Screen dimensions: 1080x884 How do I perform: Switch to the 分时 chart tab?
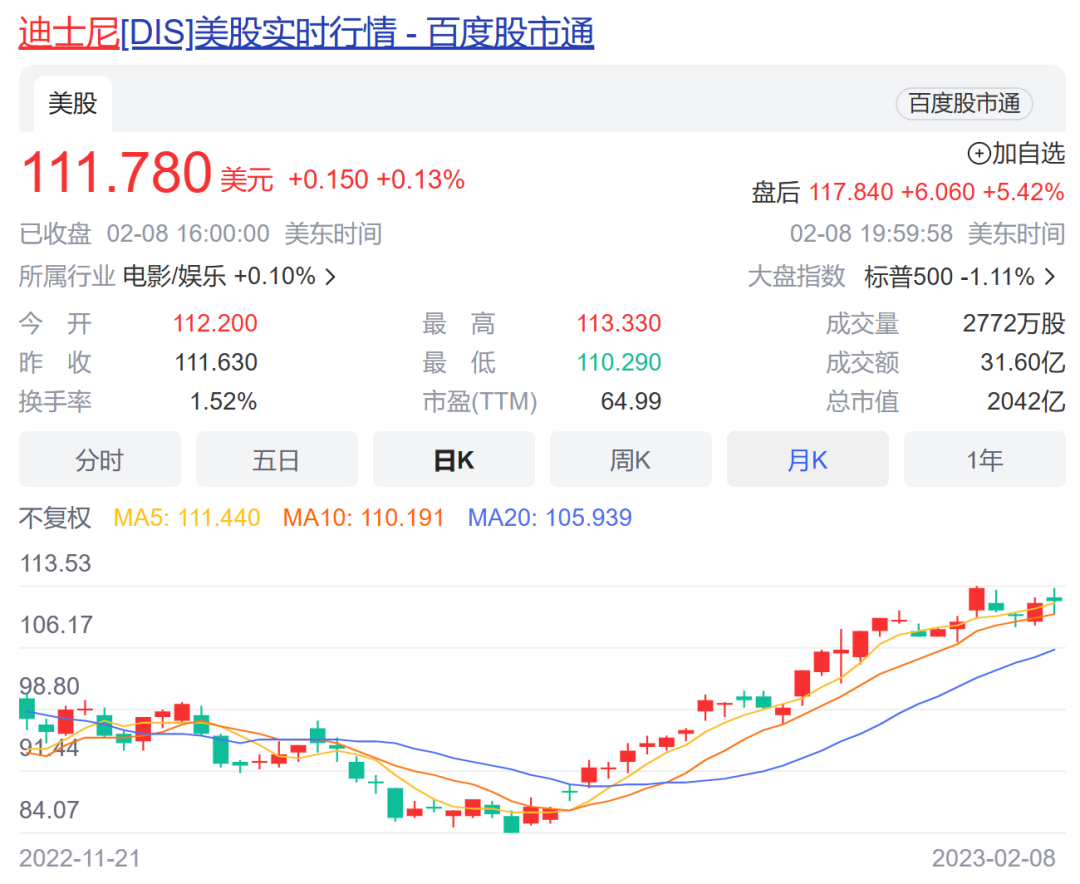tap(100, 460)
